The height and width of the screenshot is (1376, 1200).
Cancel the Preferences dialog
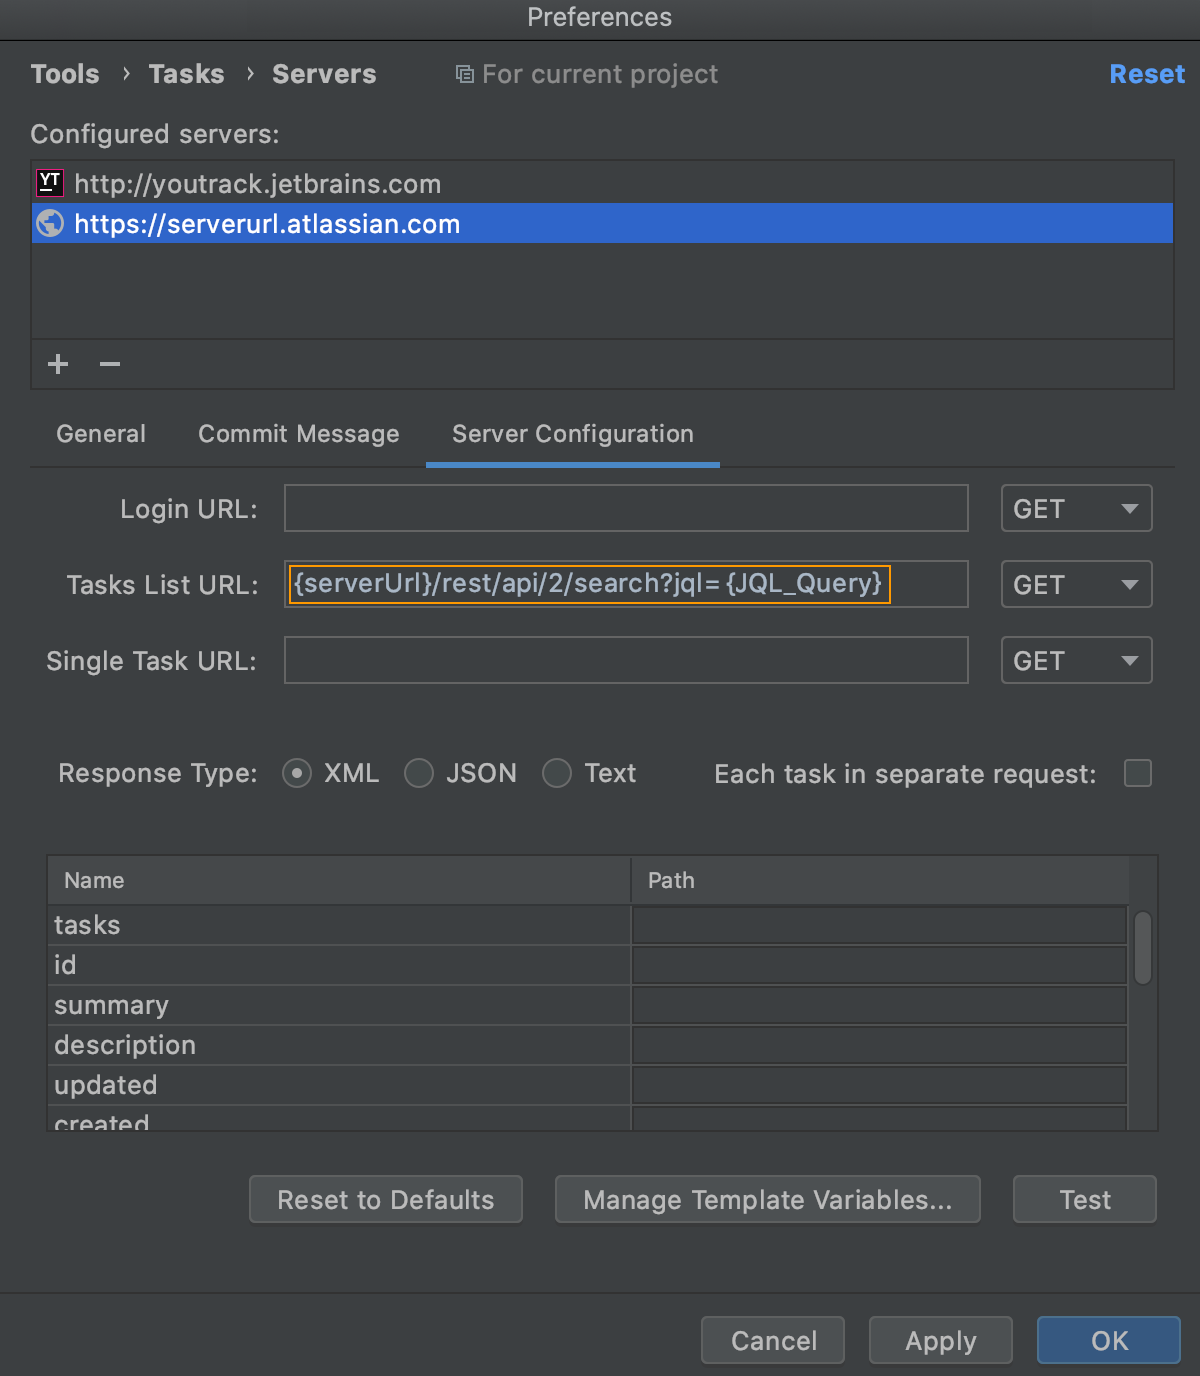pyautogui.click(x=773, y=1340)
